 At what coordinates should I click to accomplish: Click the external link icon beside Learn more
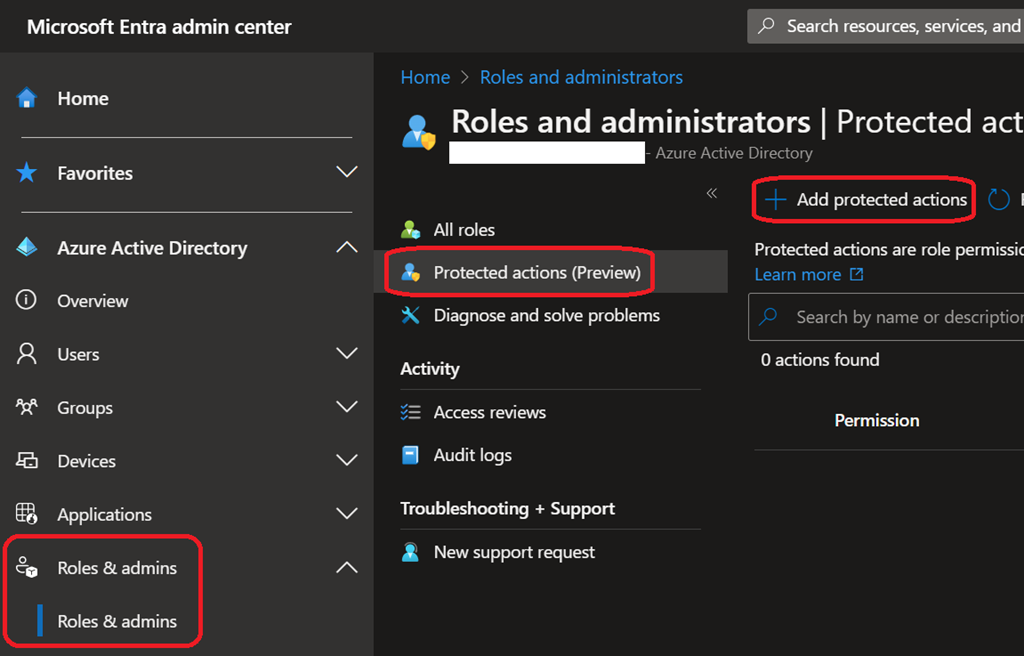click(856, 274)
